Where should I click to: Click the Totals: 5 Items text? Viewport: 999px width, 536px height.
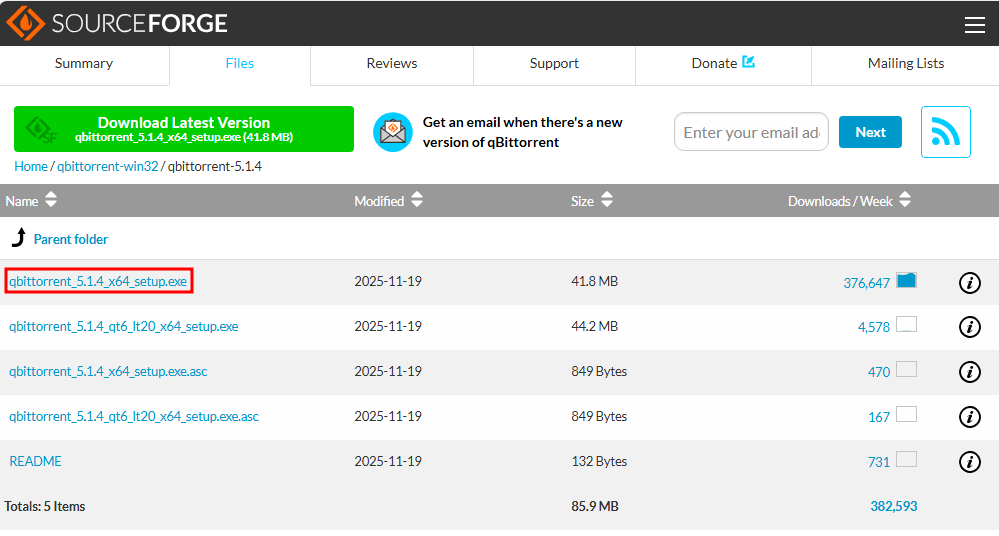point(45,506)
